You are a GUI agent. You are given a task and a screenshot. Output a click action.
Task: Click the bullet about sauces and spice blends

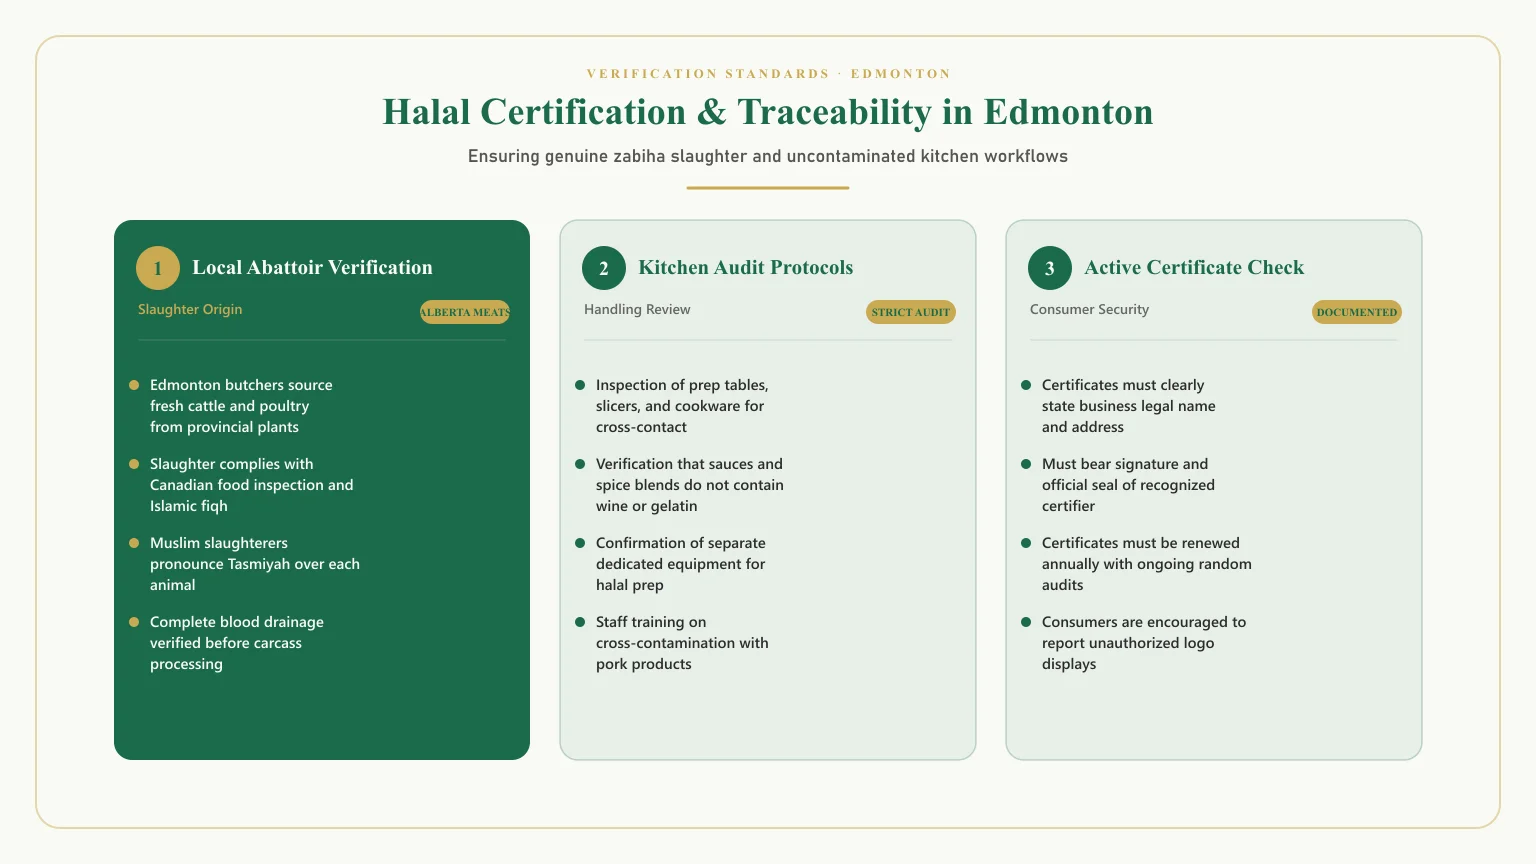pos(690,485)
